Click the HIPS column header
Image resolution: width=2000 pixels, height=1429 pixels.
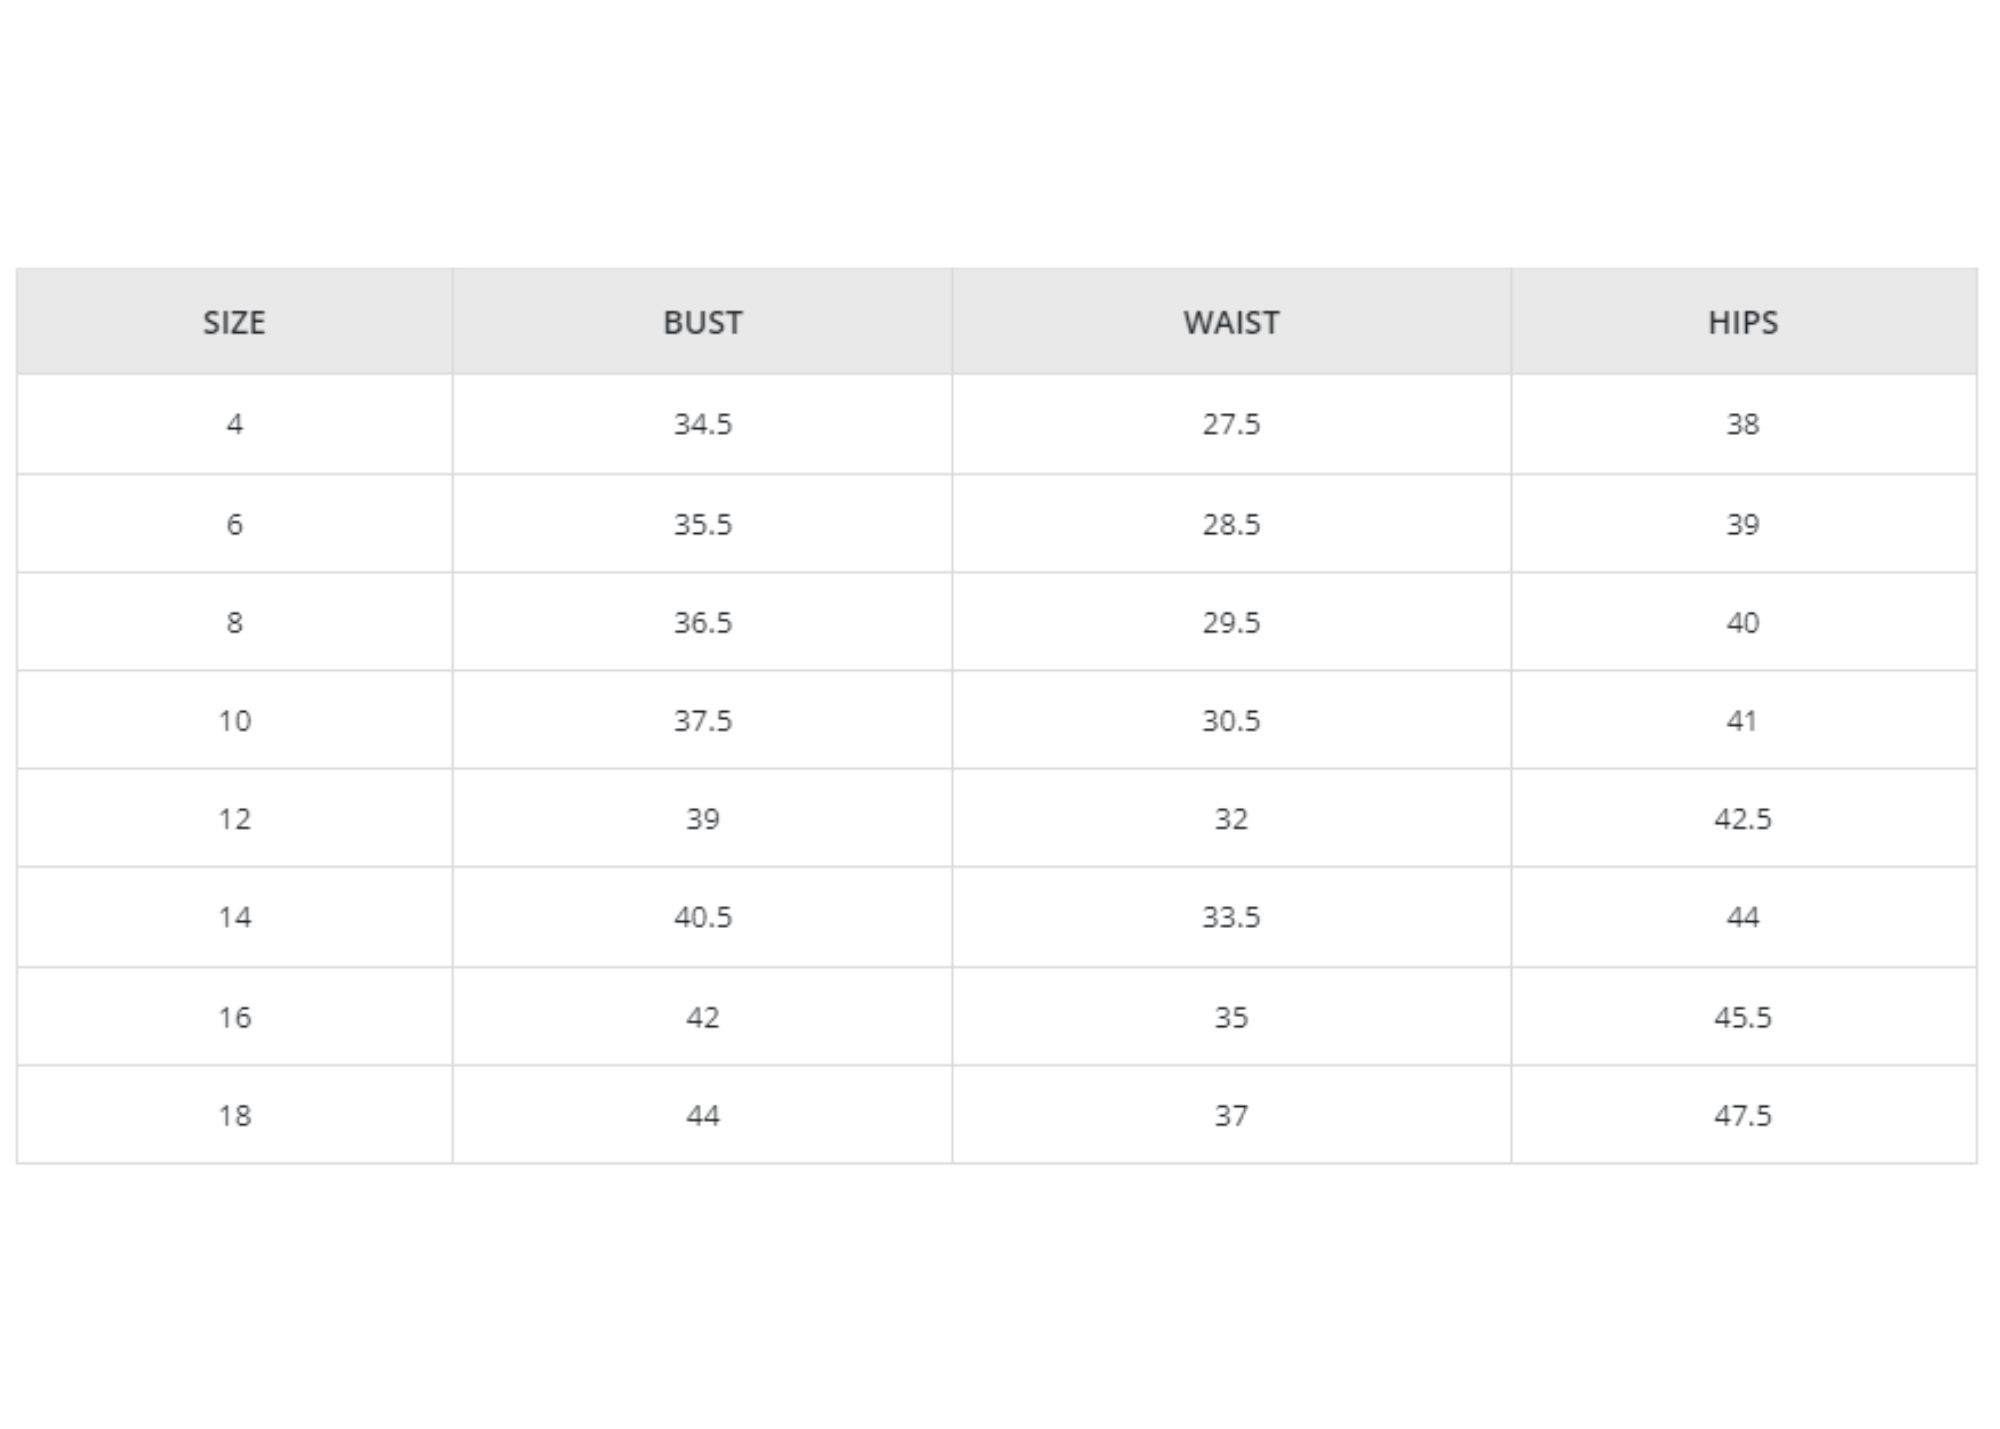tap(1743, 322)
